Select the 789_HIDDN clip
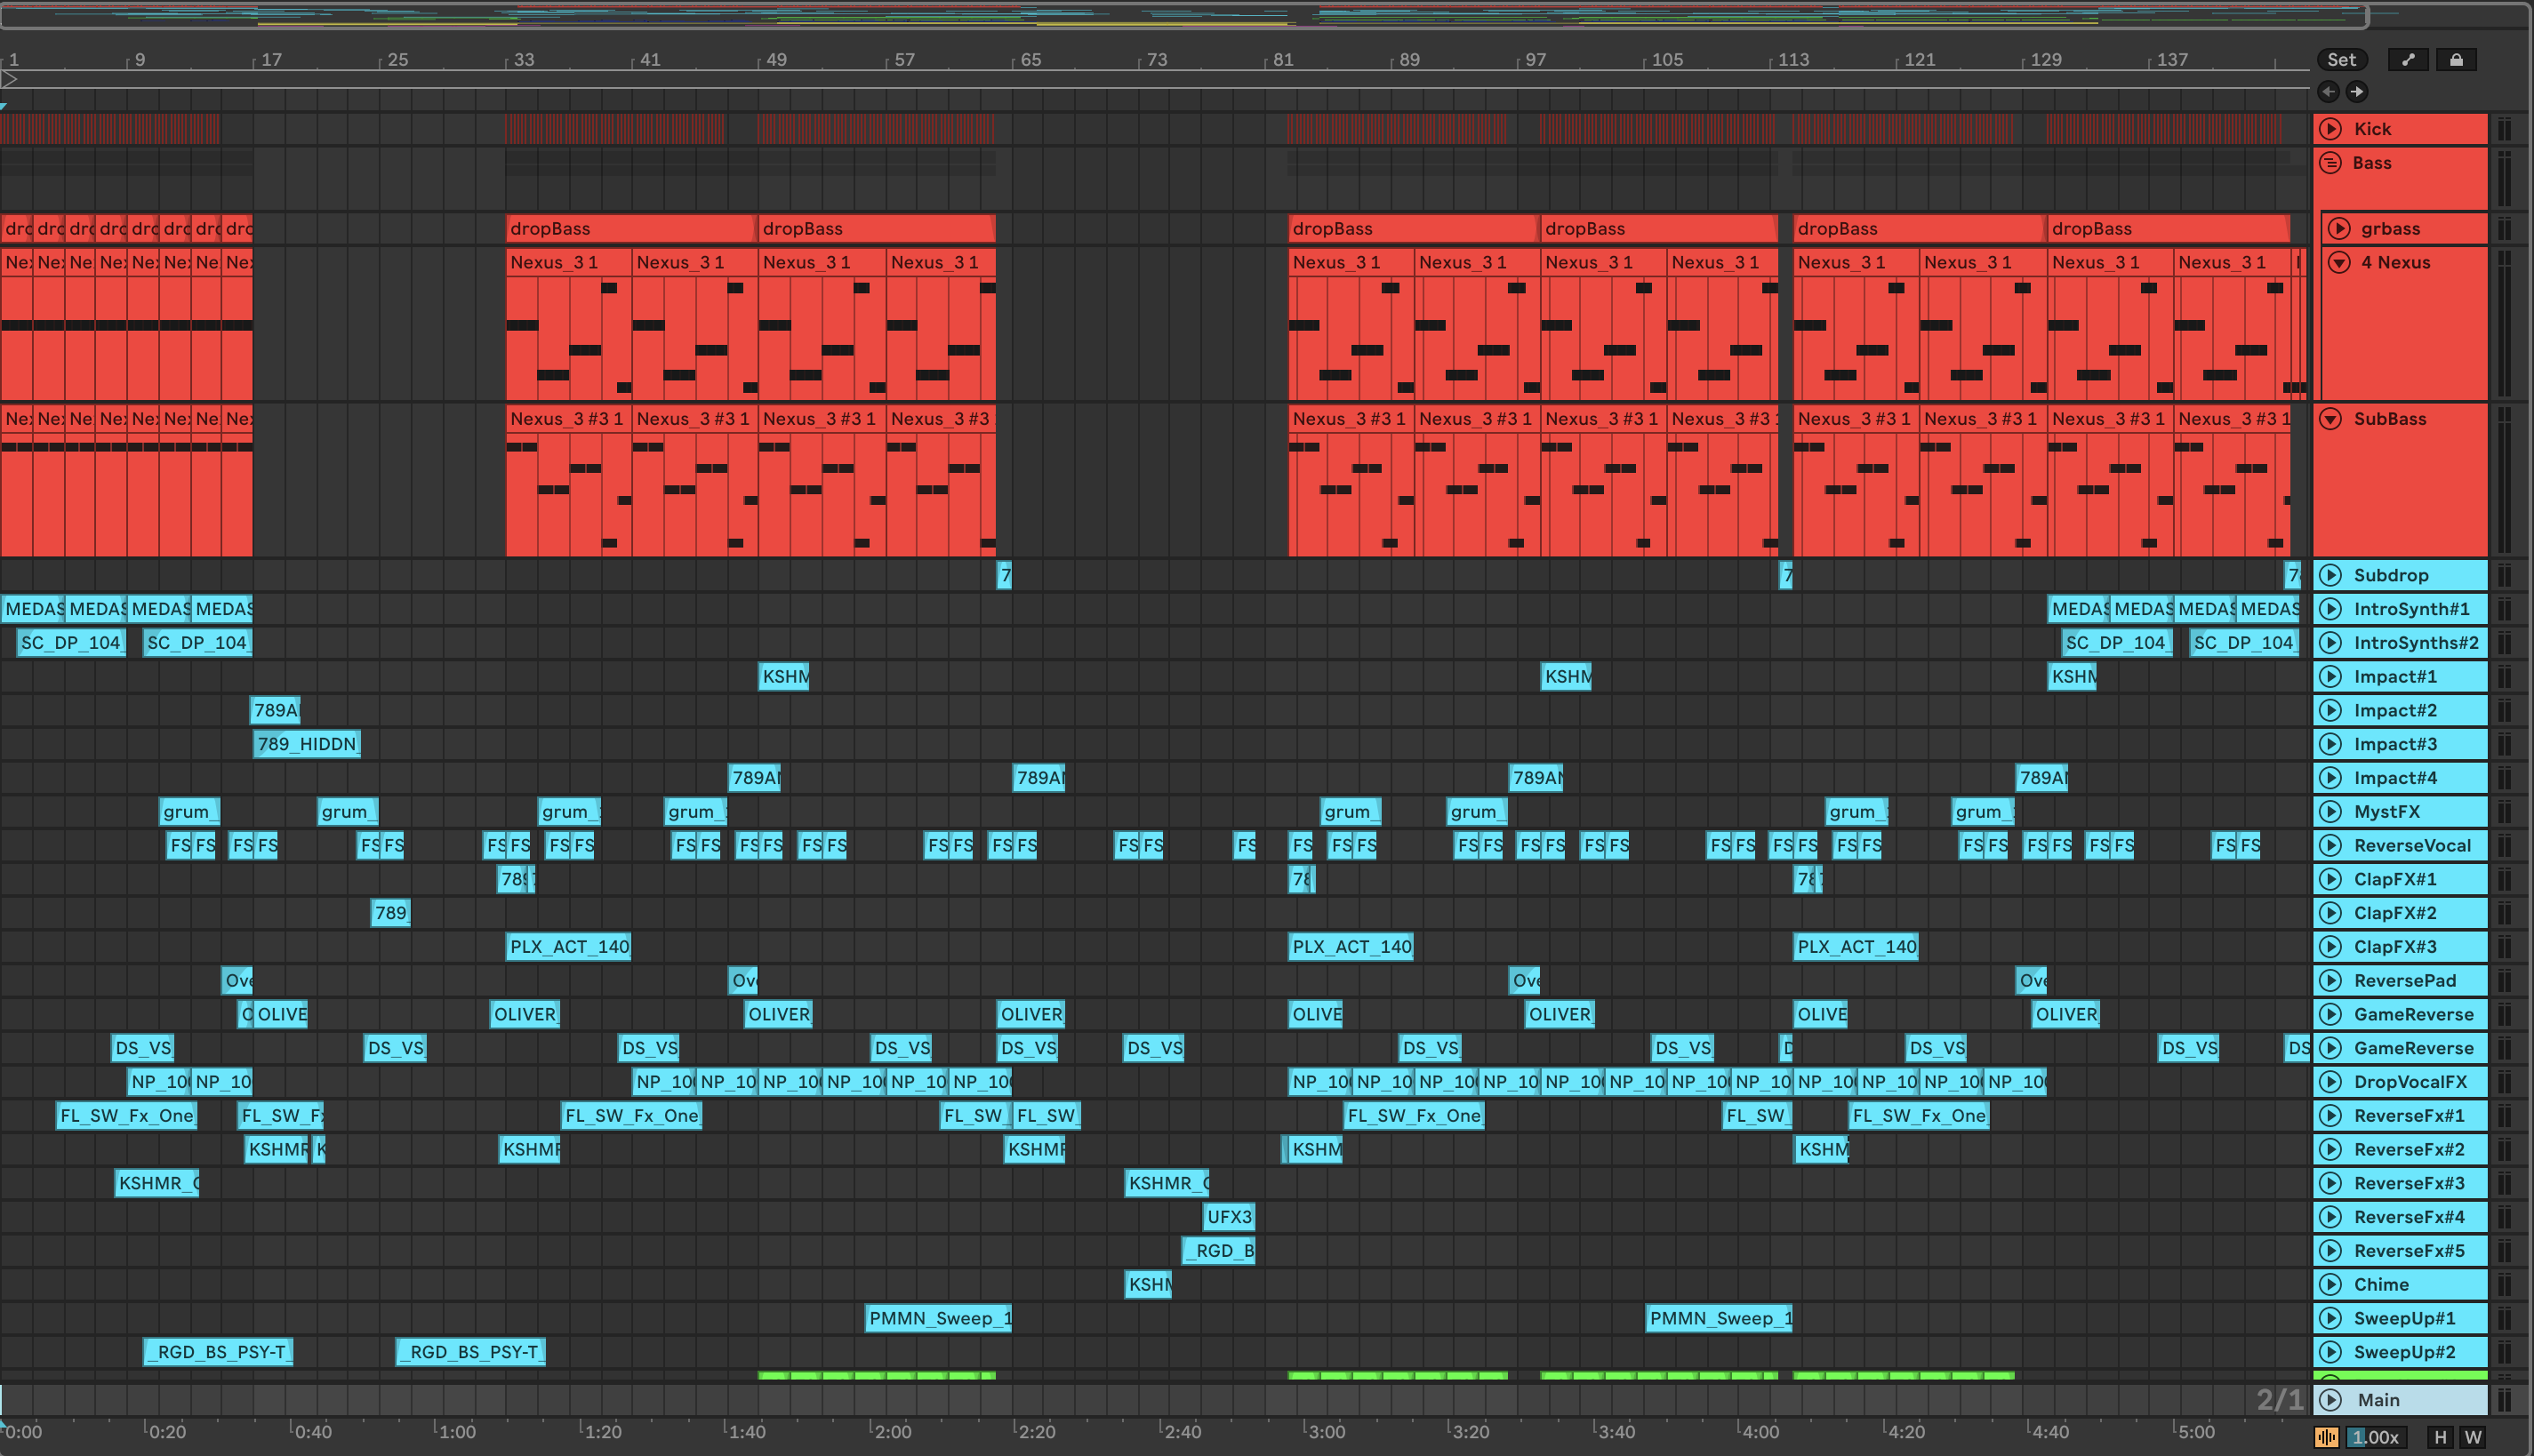 click(x=307, y=744)
